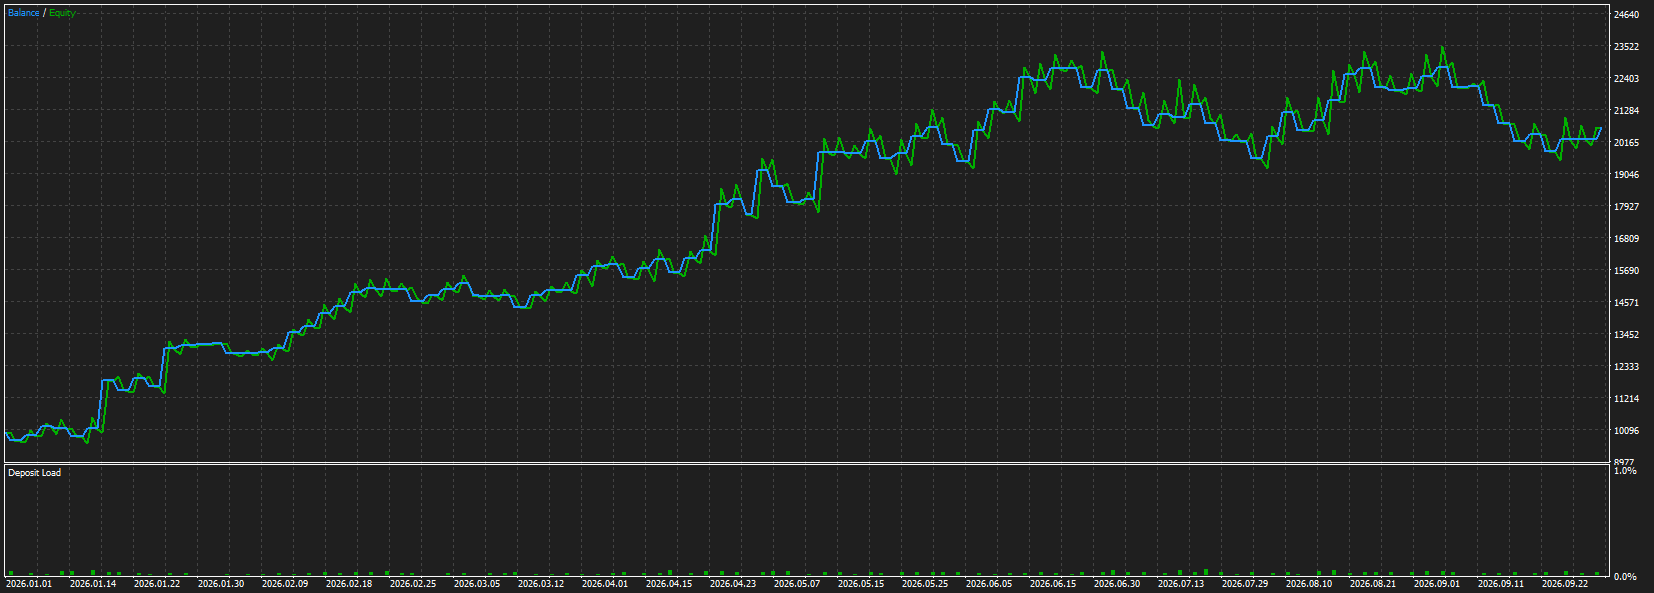Click the Balance legend label

24,13
